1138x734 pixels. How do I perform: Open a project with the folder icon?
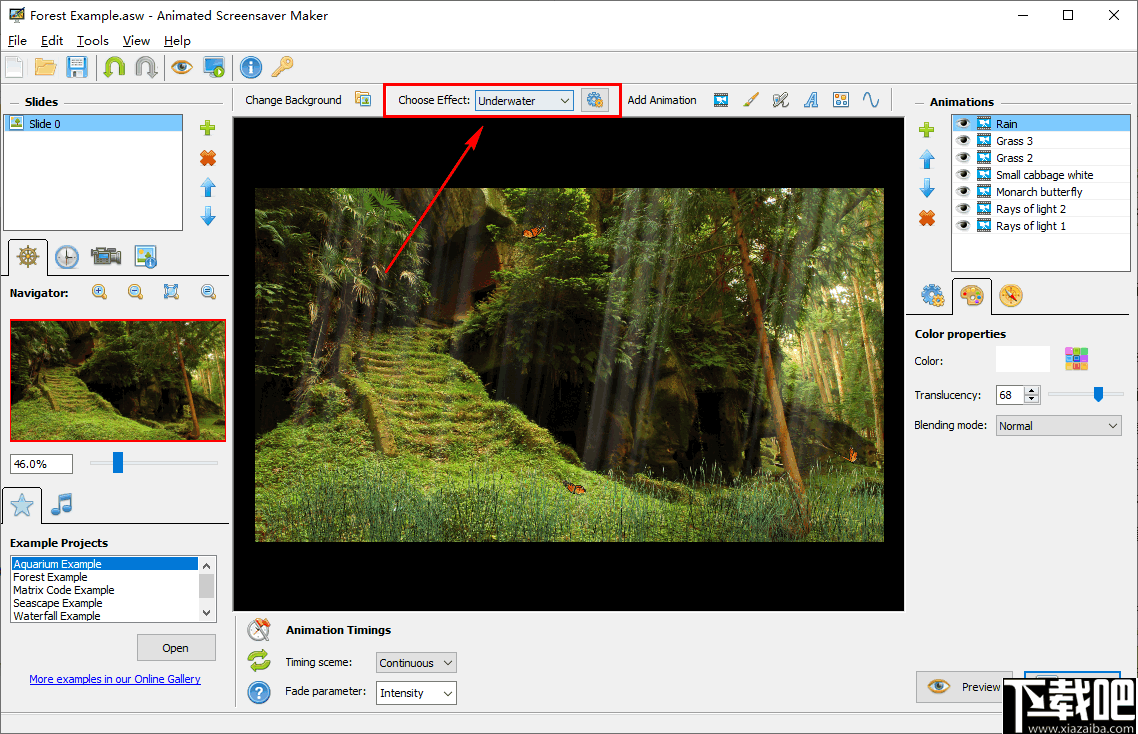(x=46, y=68)
